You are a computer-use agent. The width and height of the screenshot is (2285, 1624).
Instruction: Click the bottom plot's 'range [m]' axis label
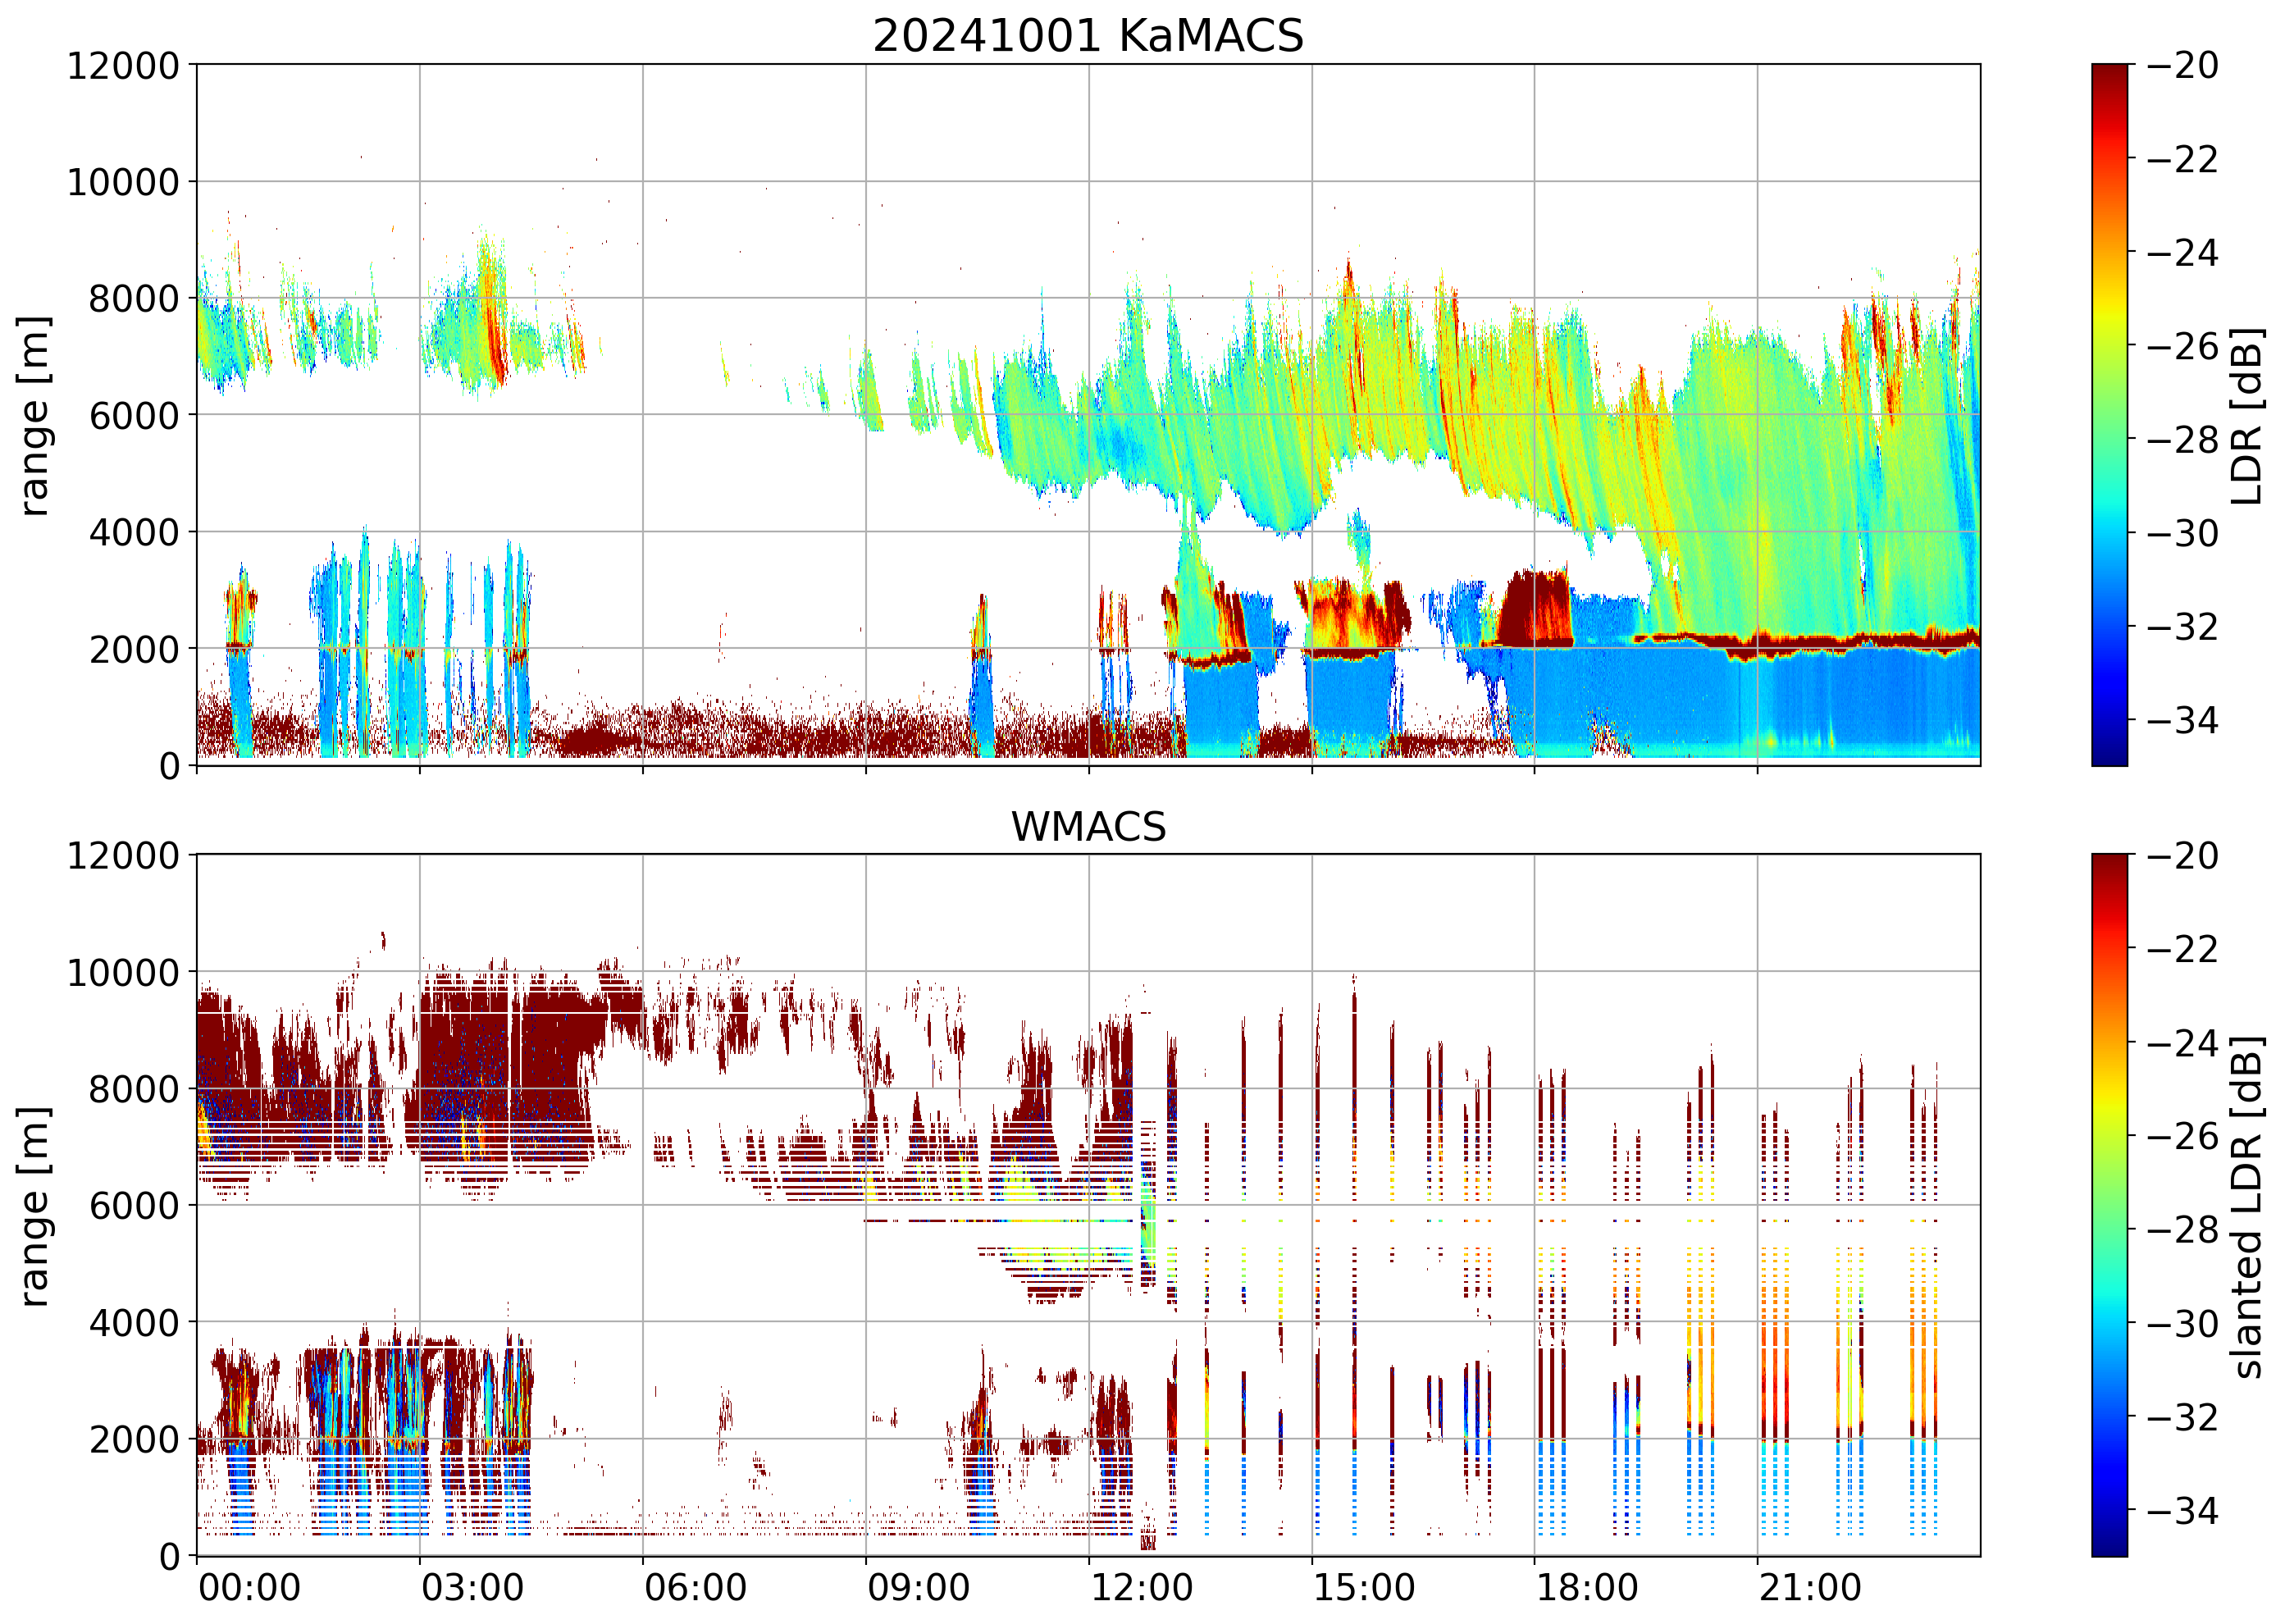[34, 1205]
